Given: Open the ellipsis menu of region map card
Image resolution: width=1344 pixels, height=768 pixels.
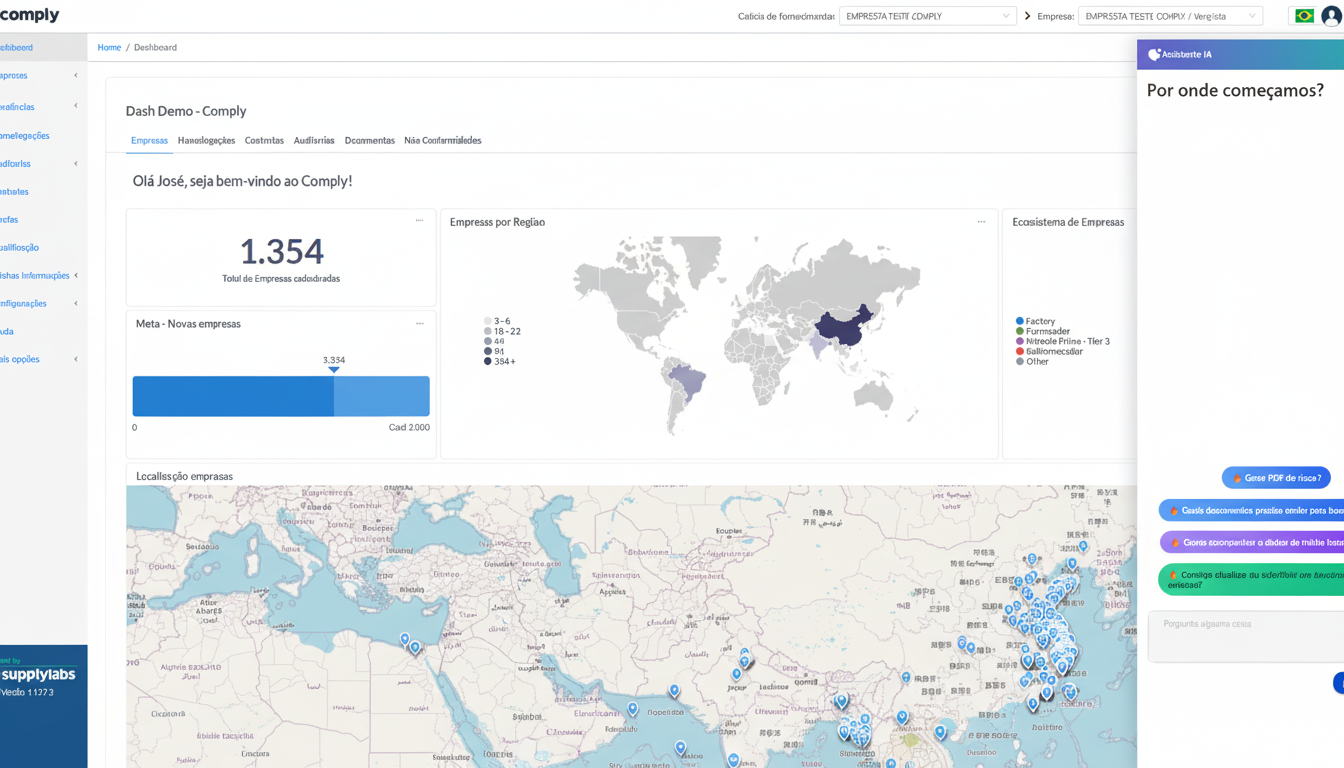Looking at the screenshot, I should tap(981, 222).
